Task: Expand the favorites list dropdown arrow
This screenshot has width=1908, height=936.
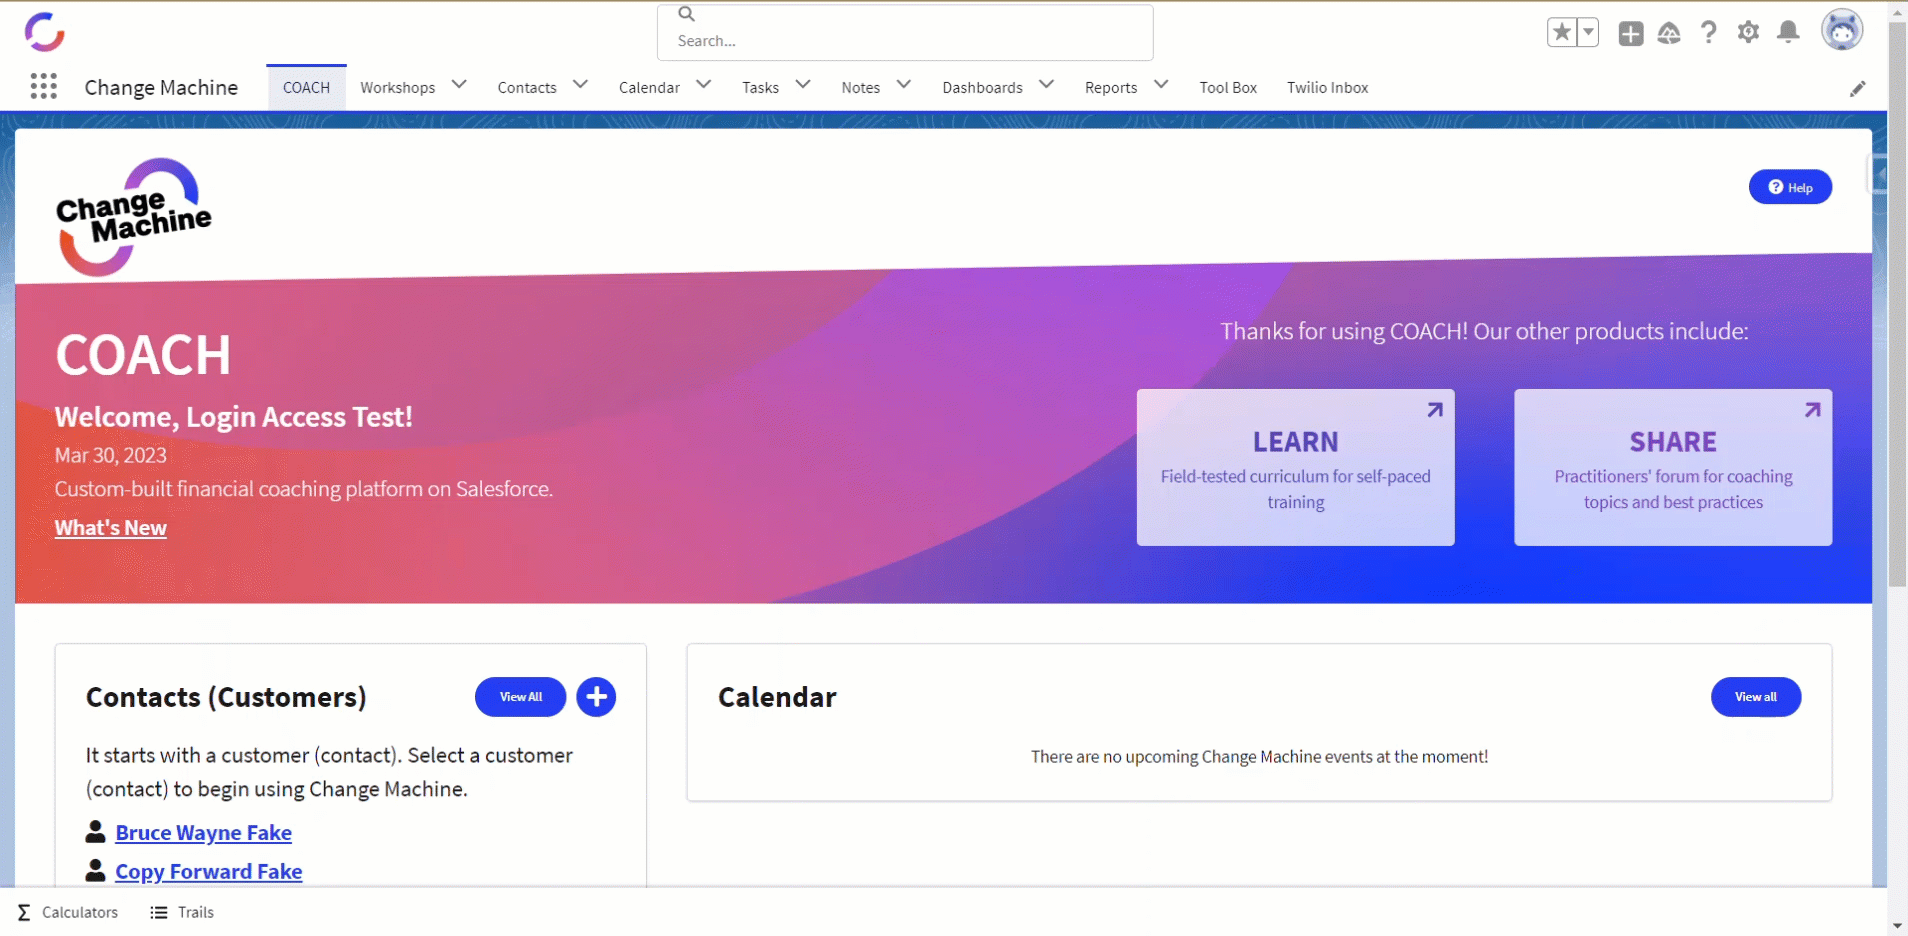Action: 1588,32
